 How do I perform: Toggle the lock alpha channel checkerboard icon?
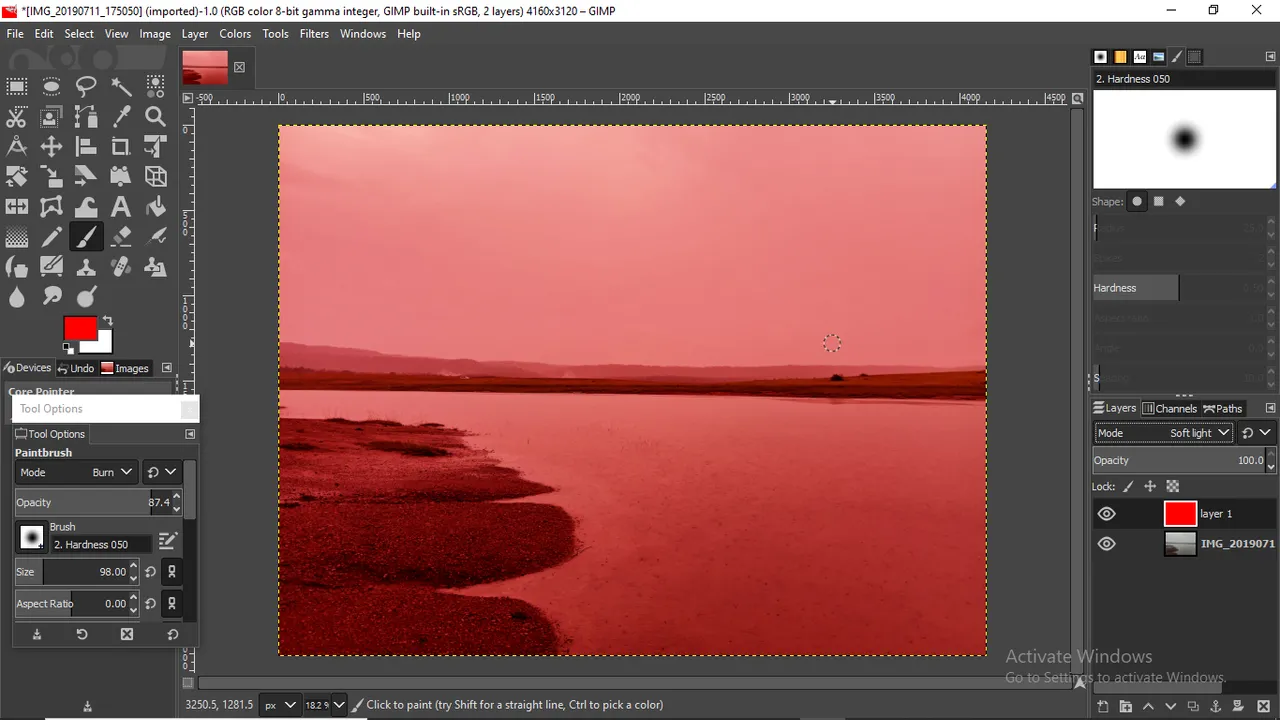pos(1173,487)
